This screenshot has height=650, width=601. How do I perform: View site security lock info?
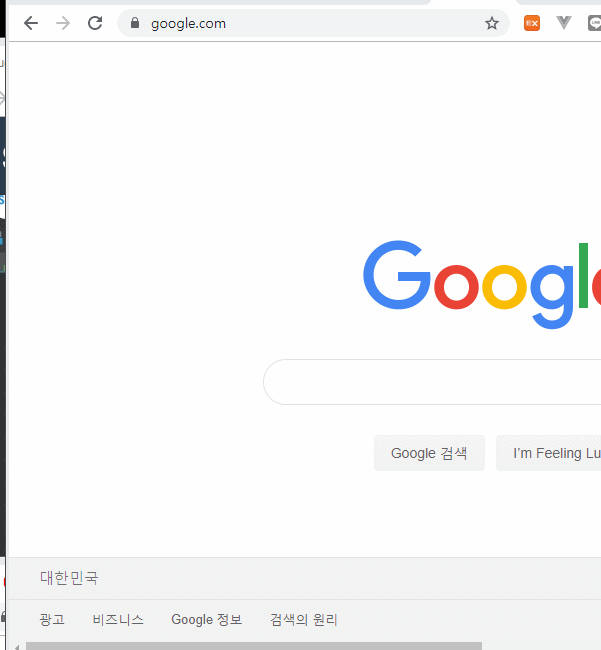[x=135, y=23]
